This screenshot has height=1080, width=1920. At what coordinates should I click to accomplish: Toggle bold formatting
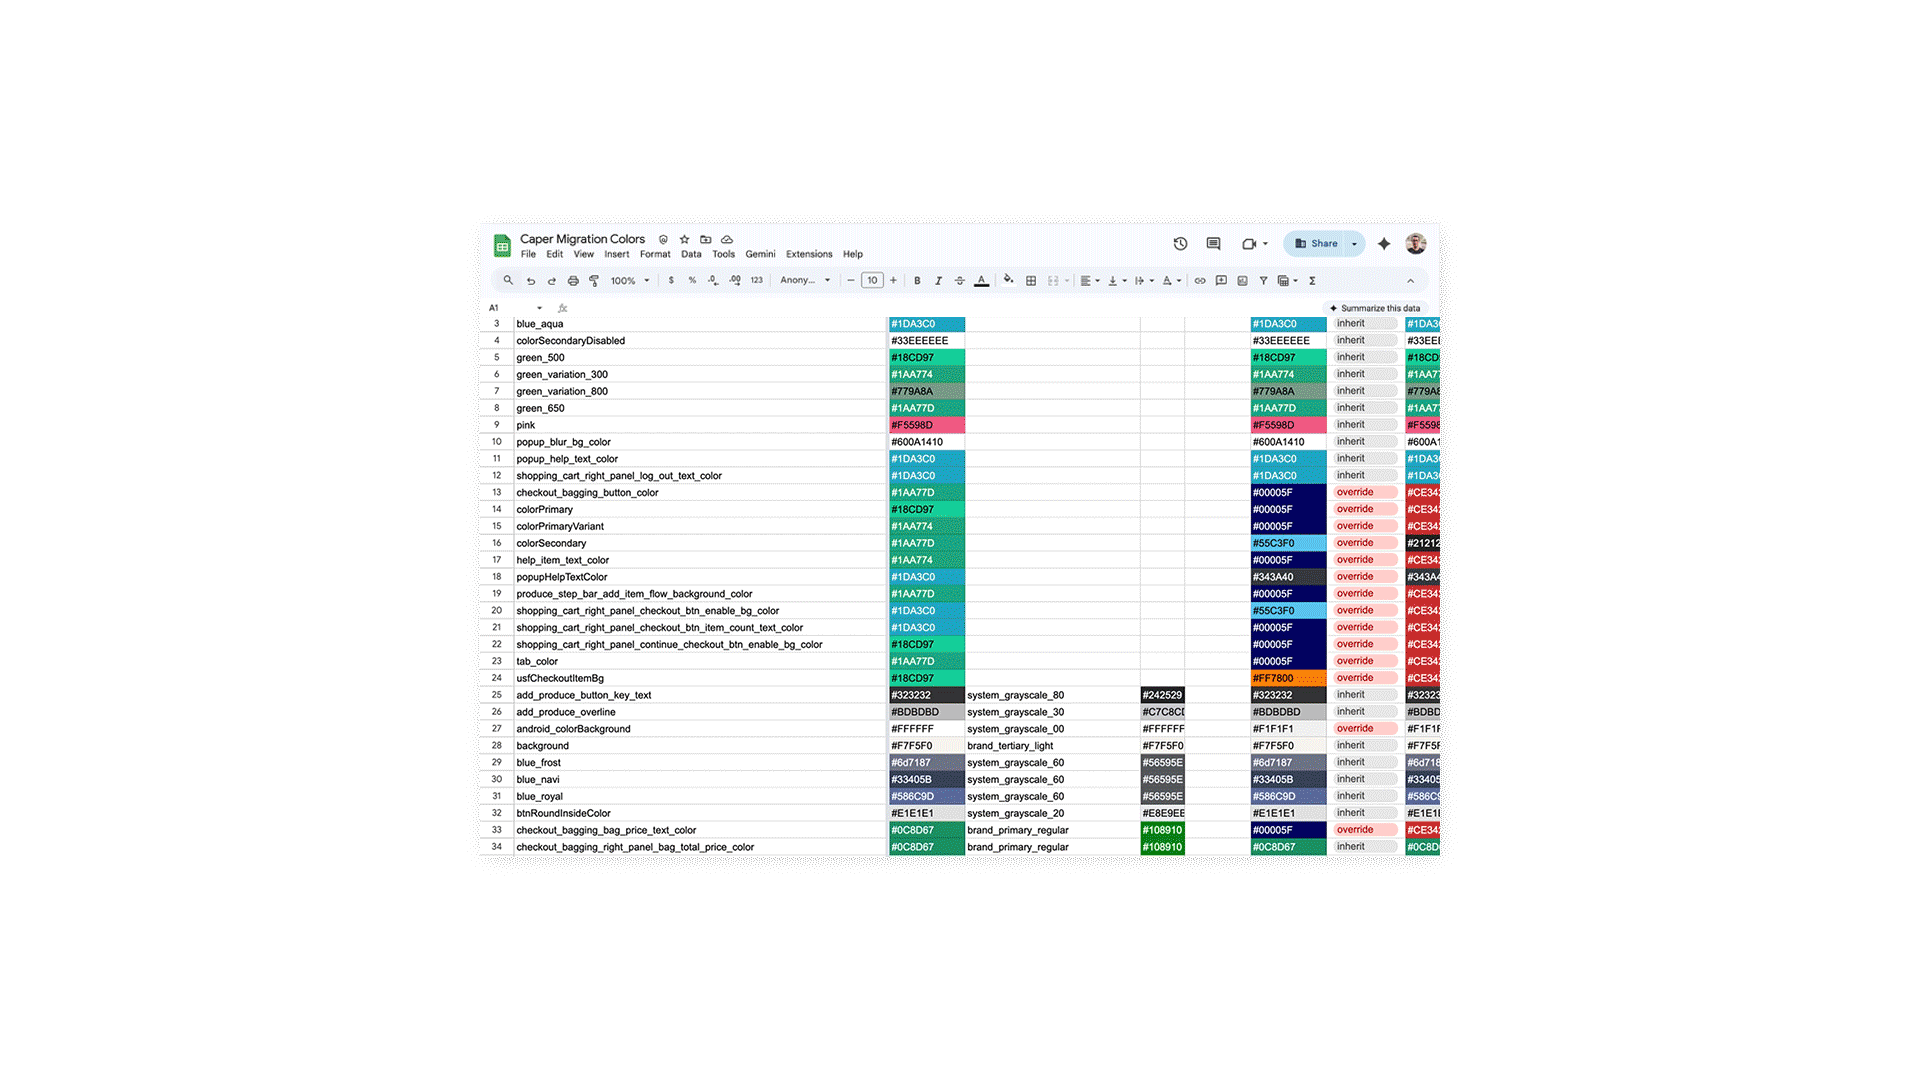point(917,281)
